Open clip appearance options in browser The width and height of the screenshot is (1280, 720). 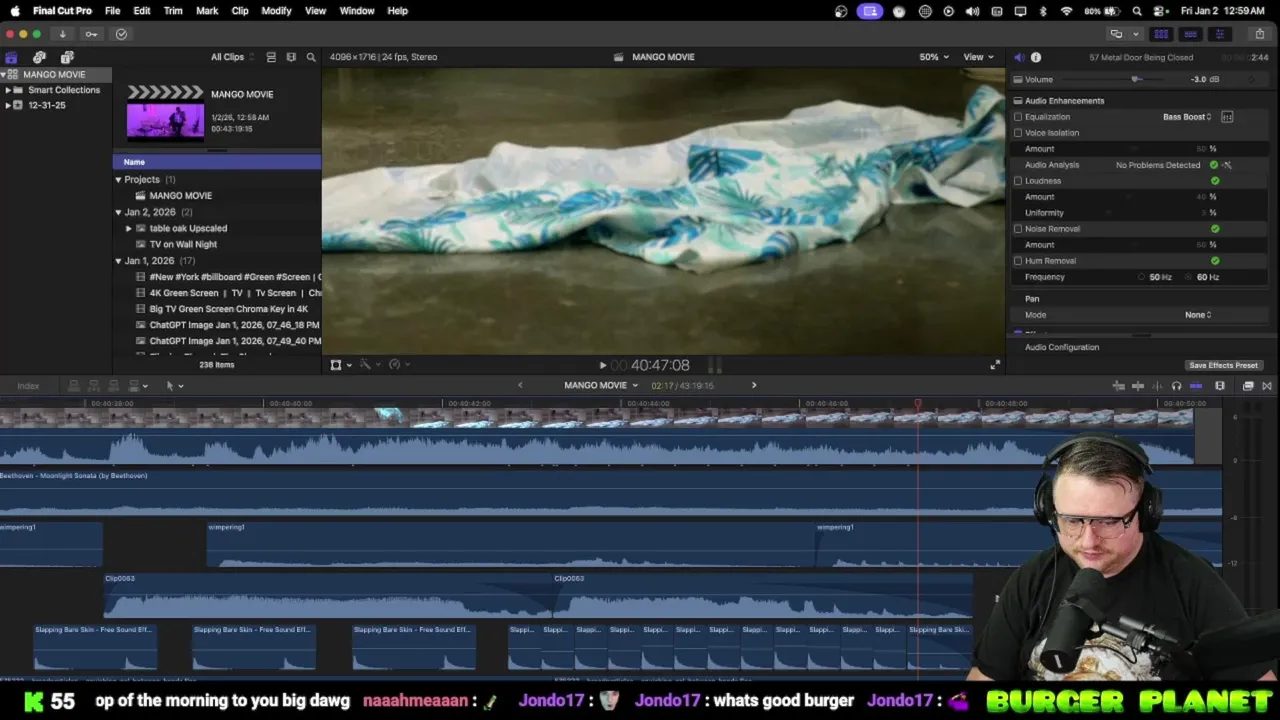pos(291,57)
